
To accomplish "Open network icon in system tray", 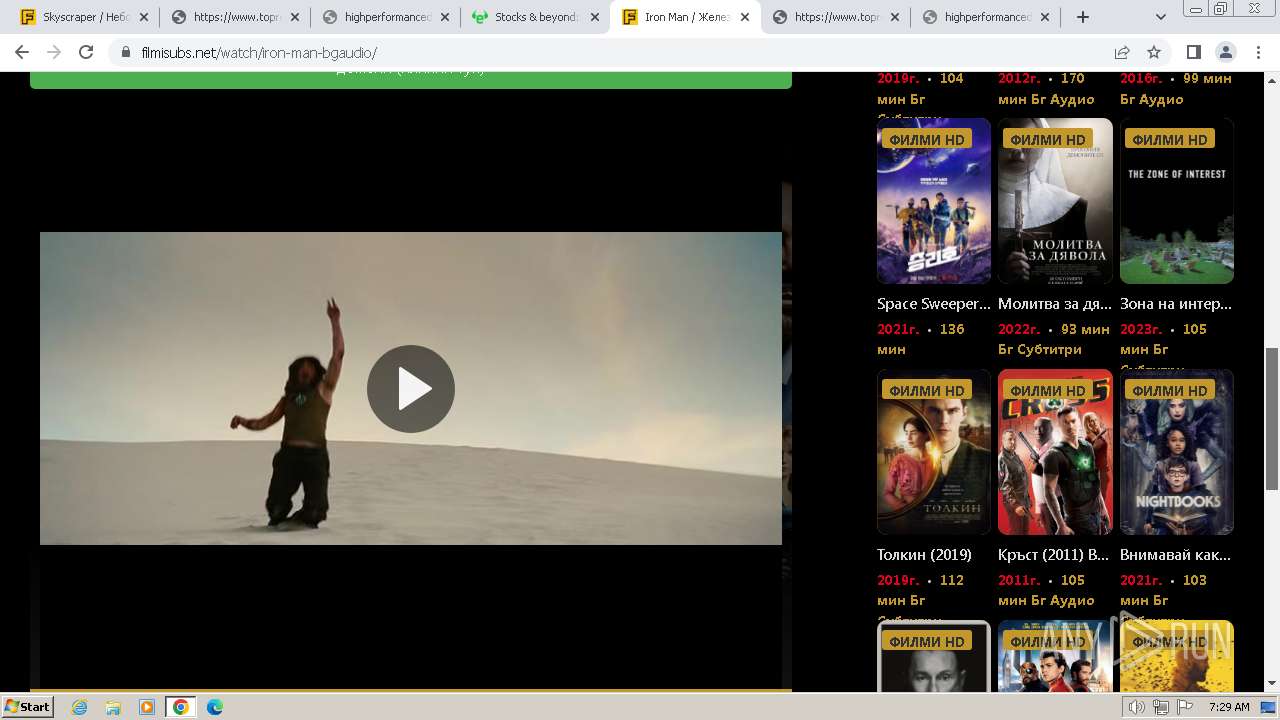I will coord(1161,707).
